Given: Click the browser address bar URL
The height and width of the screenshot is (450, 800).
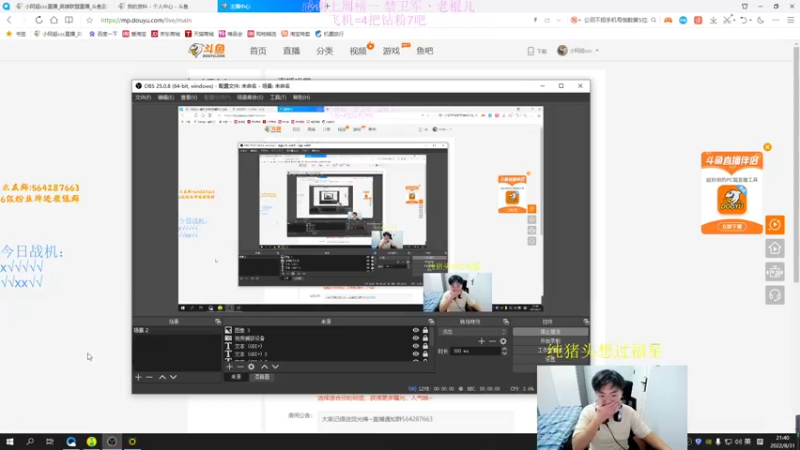Looking at the screenshot, I should tap(146, 20).
